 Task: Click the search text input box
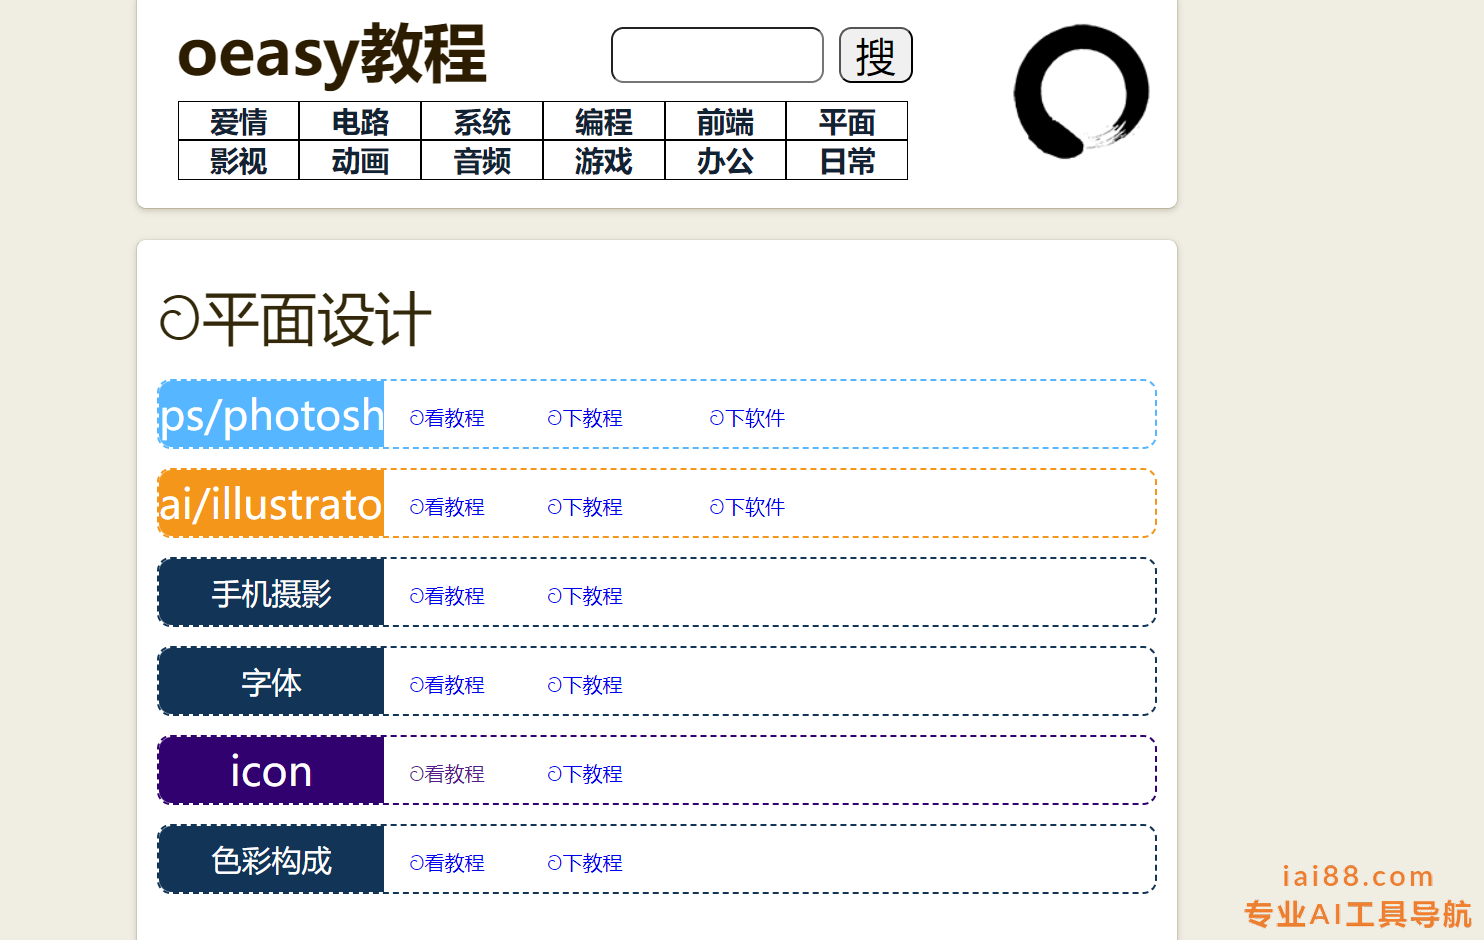tap(717, 55)
